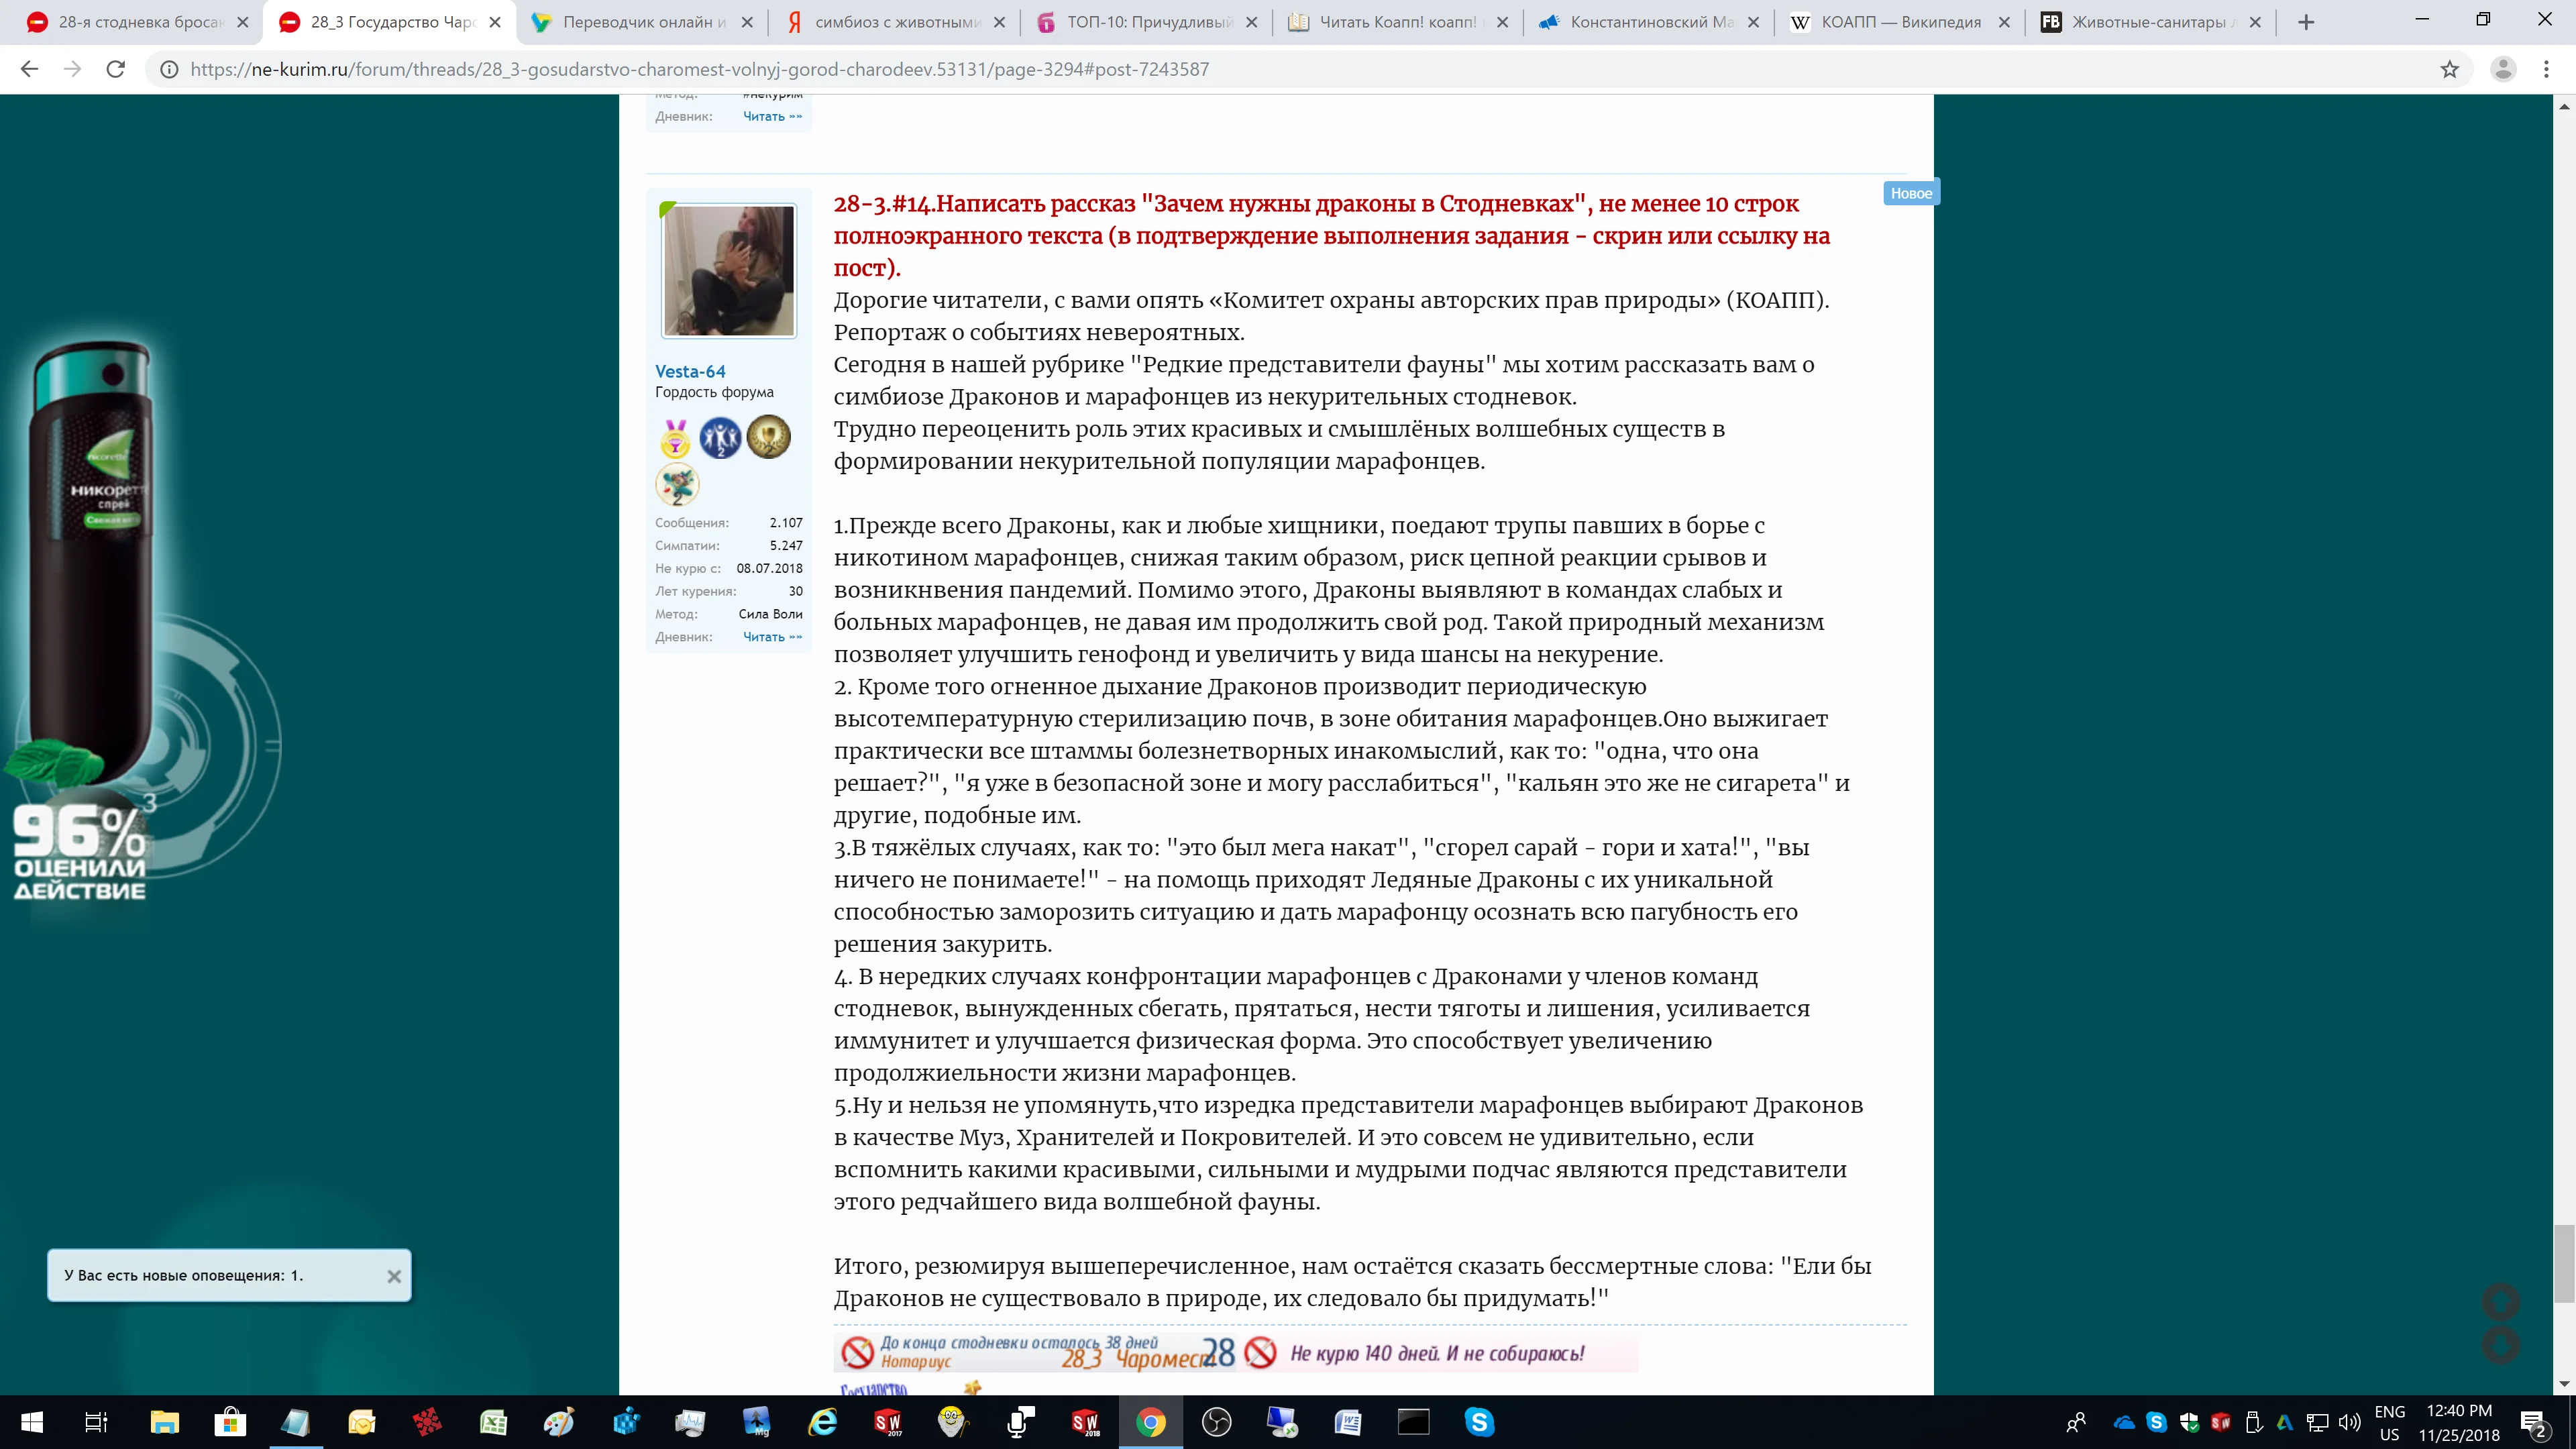Screen dimensions: 2576x1449
Task: Switch to the КОАПП Википедия tab
Action: pos(1899,22)
